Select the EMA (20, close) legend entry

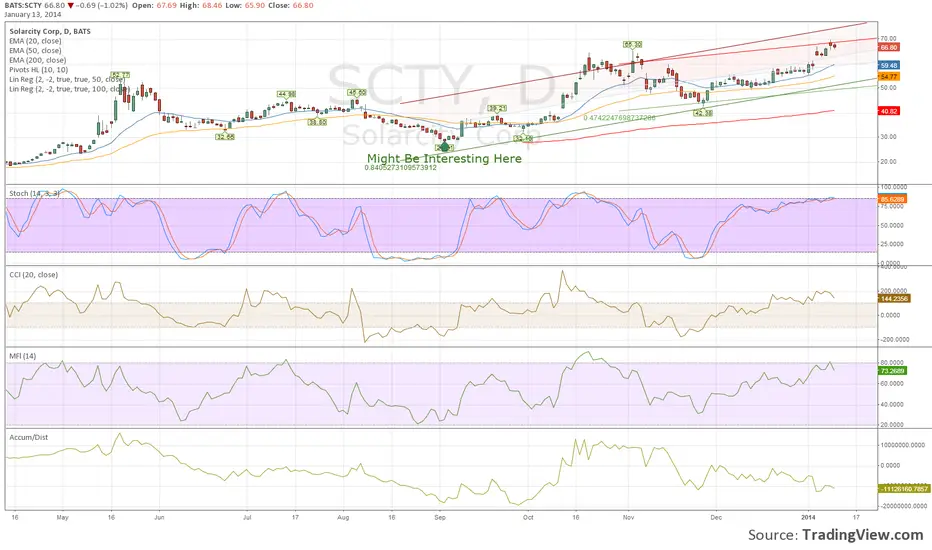point(35,41)
